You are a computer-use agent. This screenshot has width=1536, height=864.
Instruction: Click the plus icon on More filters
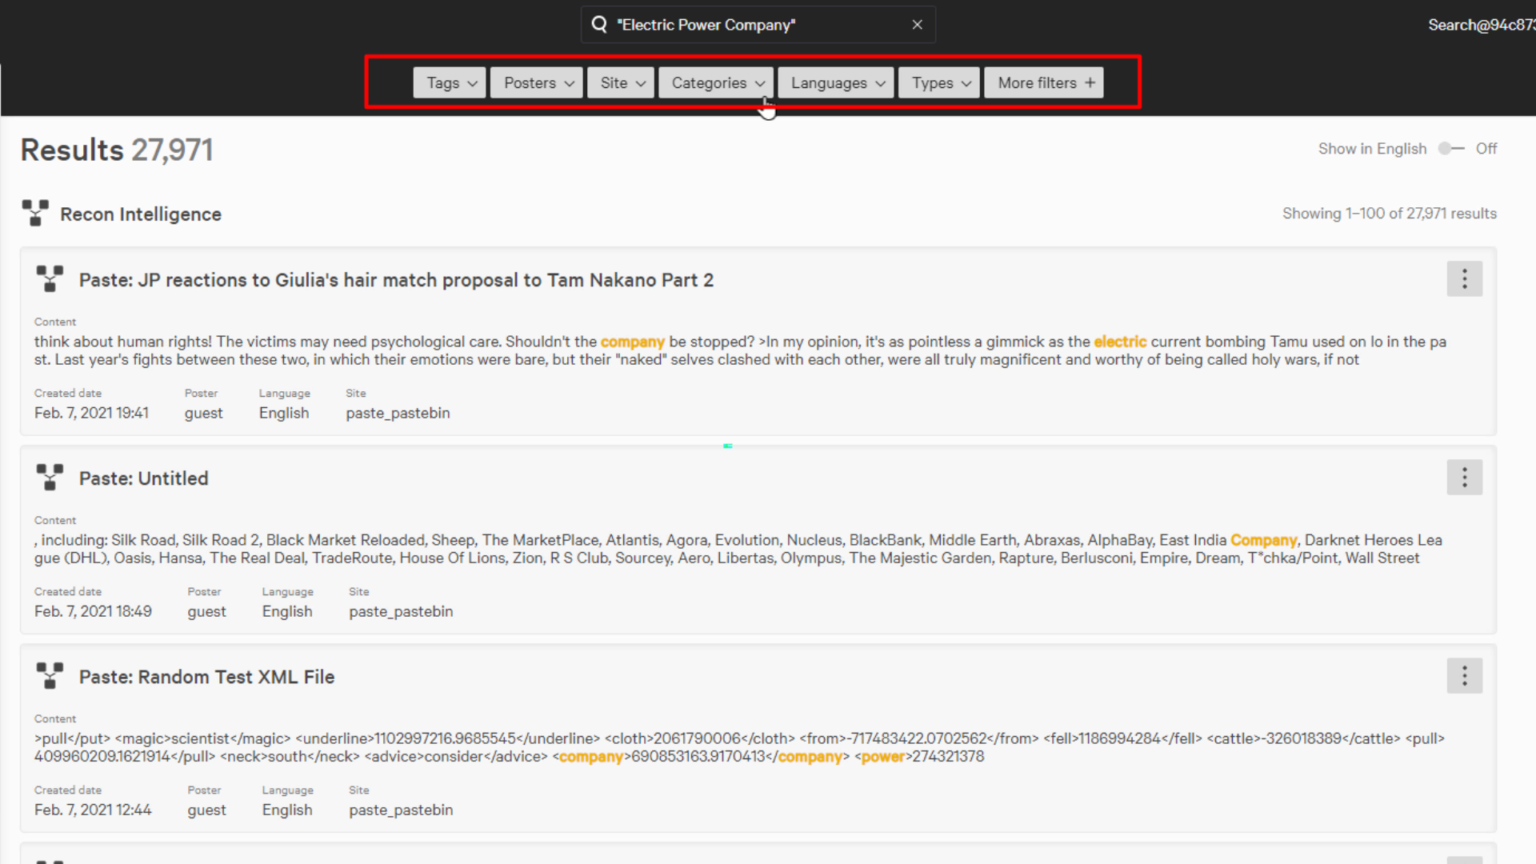pyautogui.click(x=1089, y=82)
